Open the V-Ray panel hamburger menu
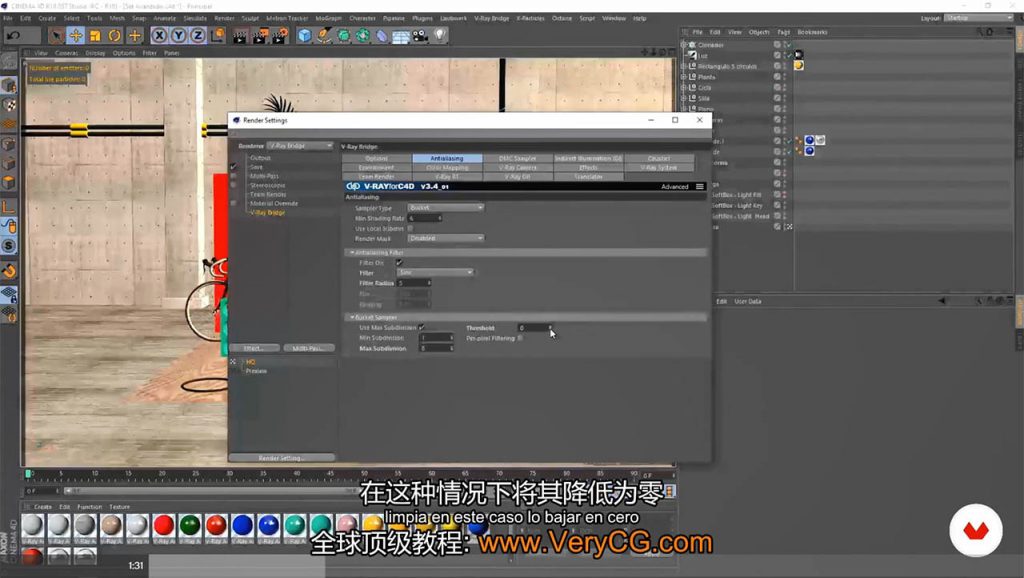The height and width of the screenshot is (578, 1024). [x=699, y=187]
